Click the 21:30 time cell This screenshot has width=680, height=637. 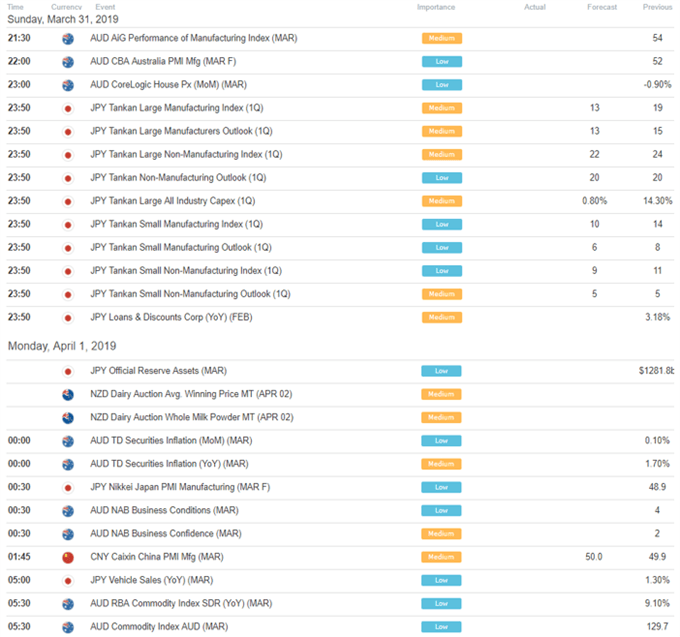tap(19, 38)
